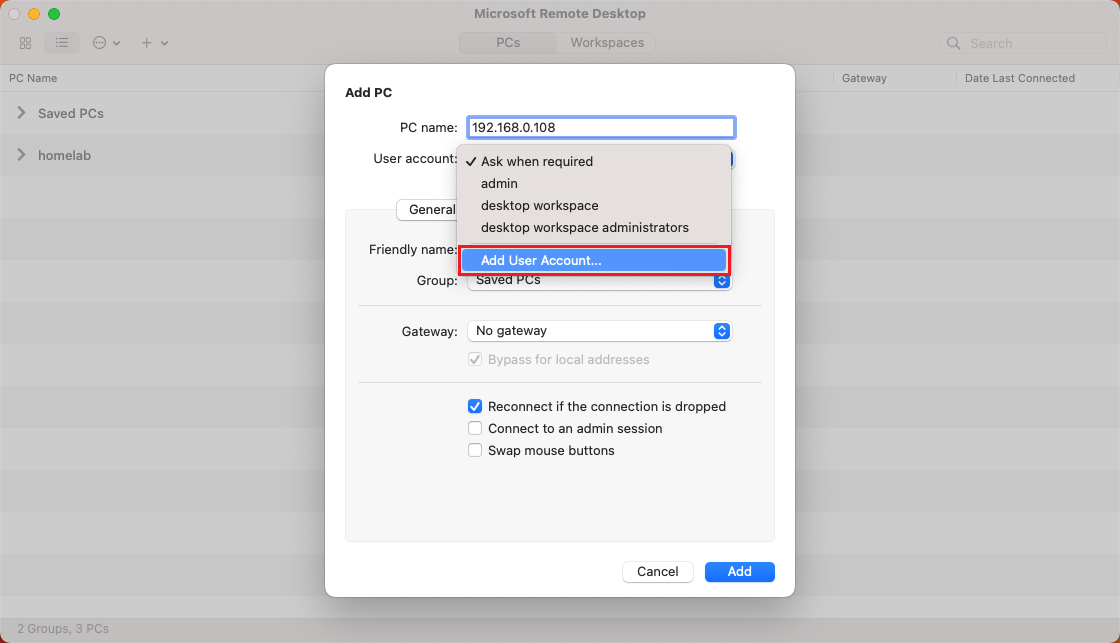1120x643 pixels.
Task: Sort by Date Last Connected column
Action: point(1020,79)
